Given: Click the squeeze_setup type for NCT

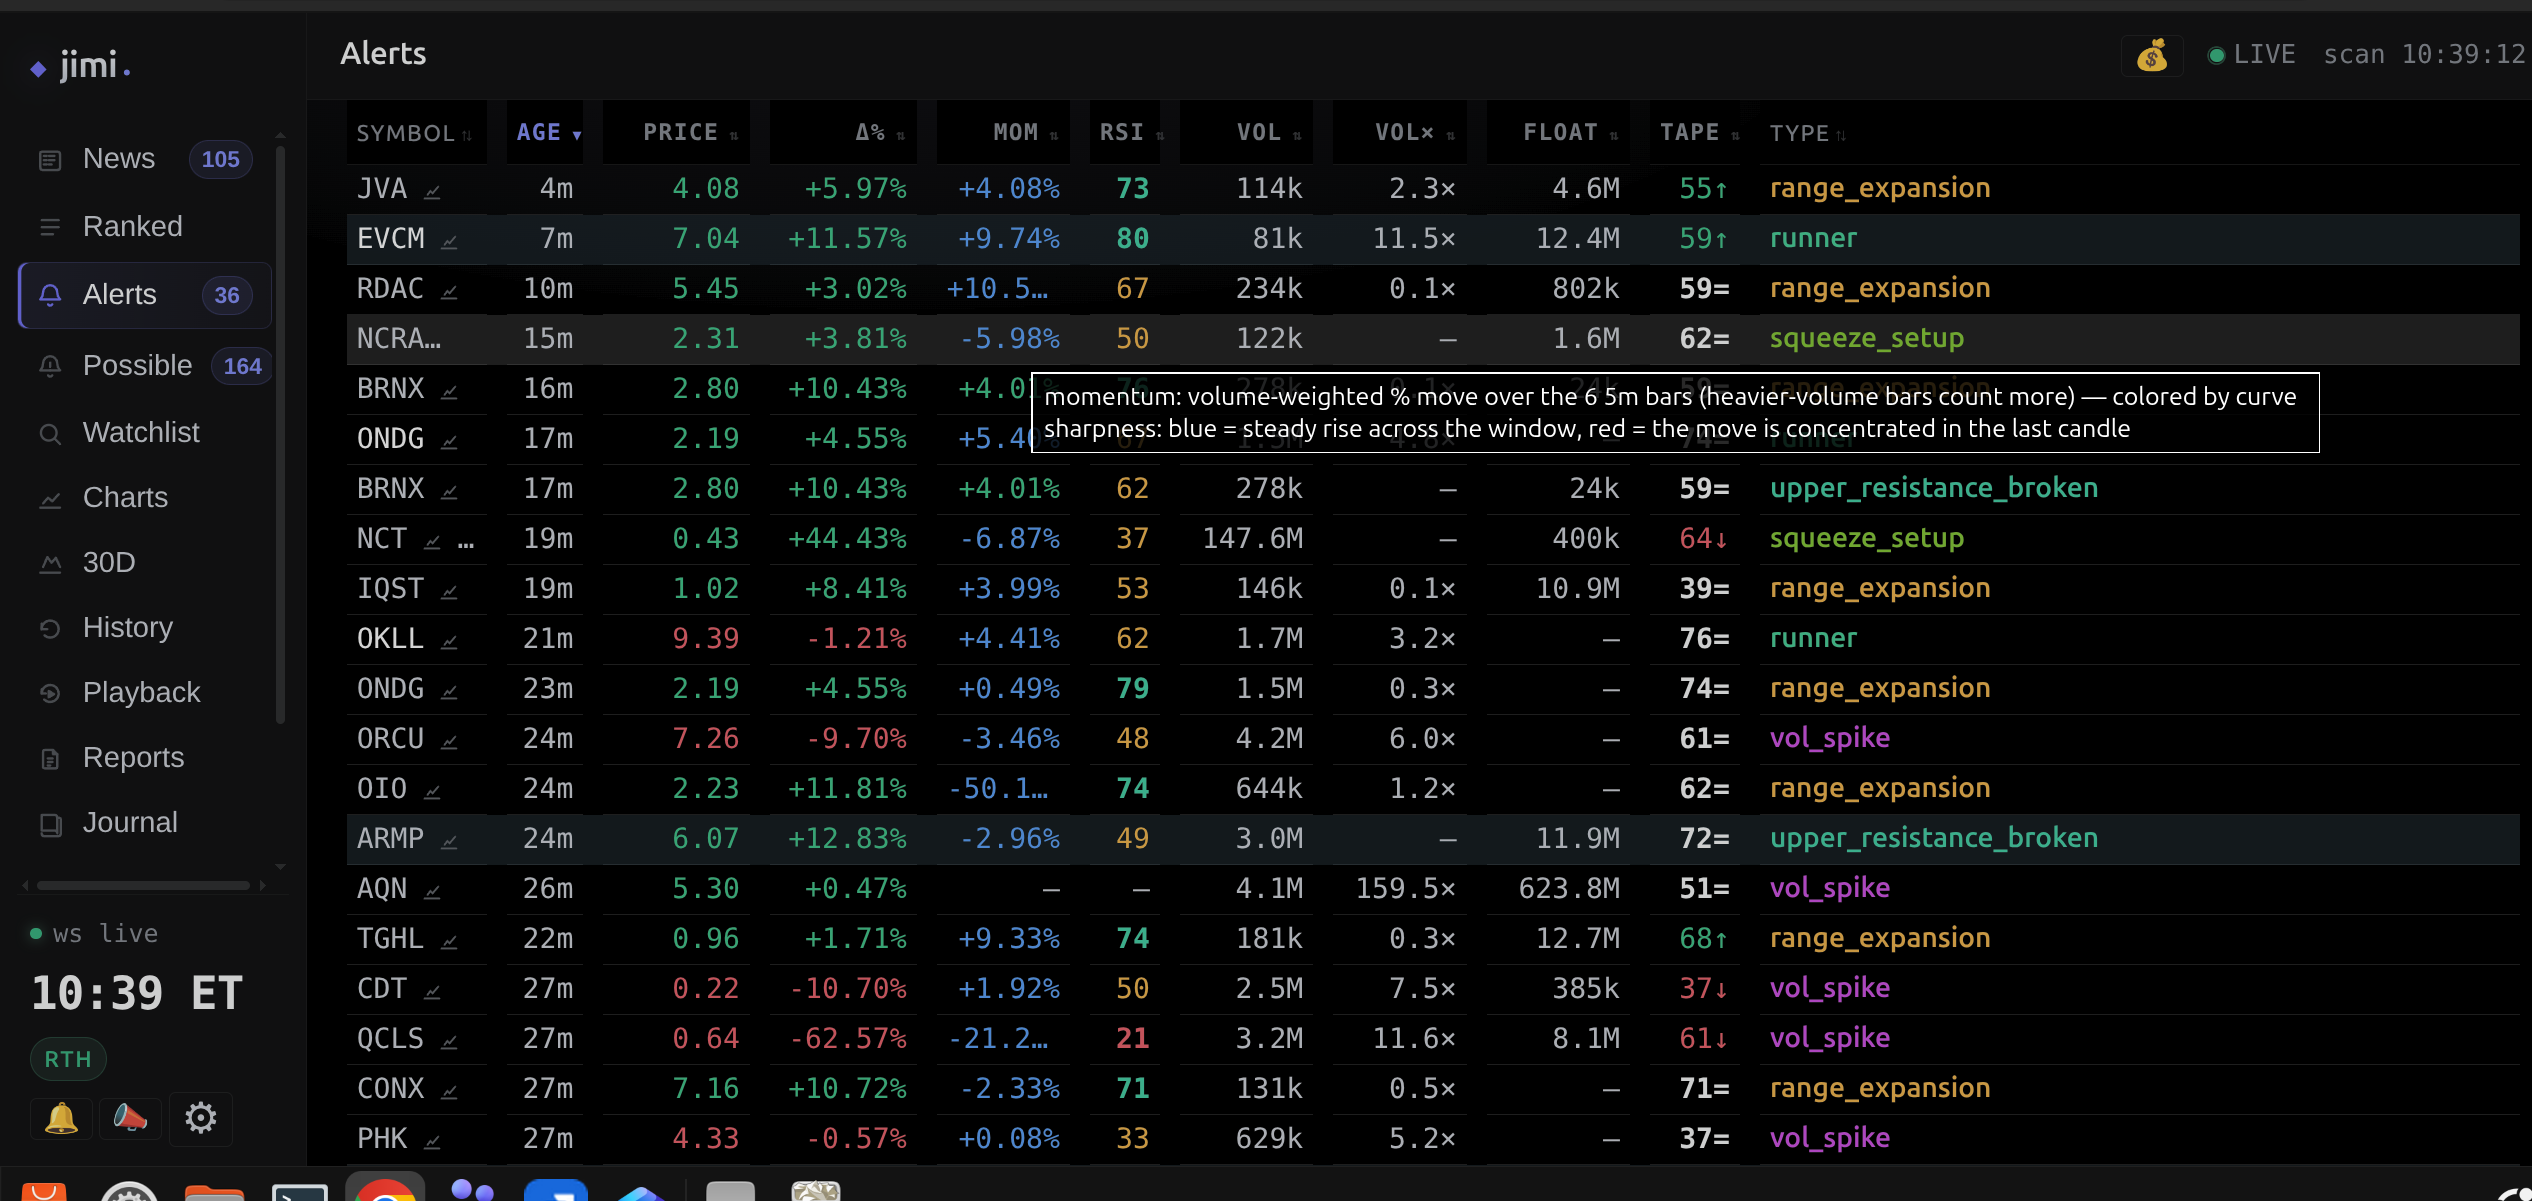Looking at the screenshot, I should pyautogui.click(x=1866, y=538).
